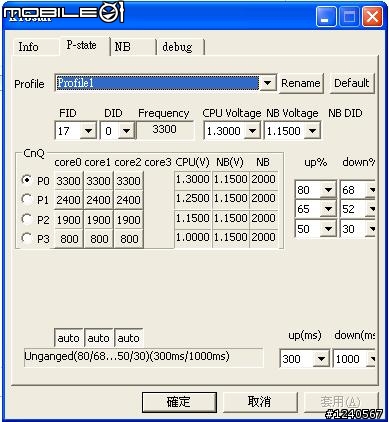The height and width of the screenshot is (422, 389).
Task: Click core2 P3 cell 800
Action: pos(129,239)
